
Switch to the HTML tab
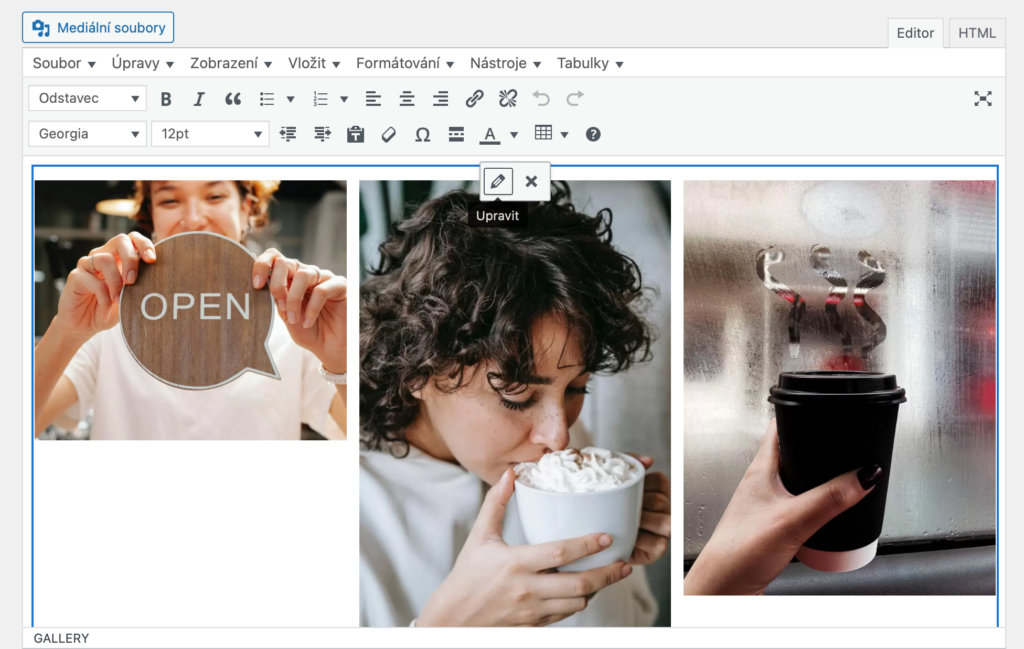(977, 33)
